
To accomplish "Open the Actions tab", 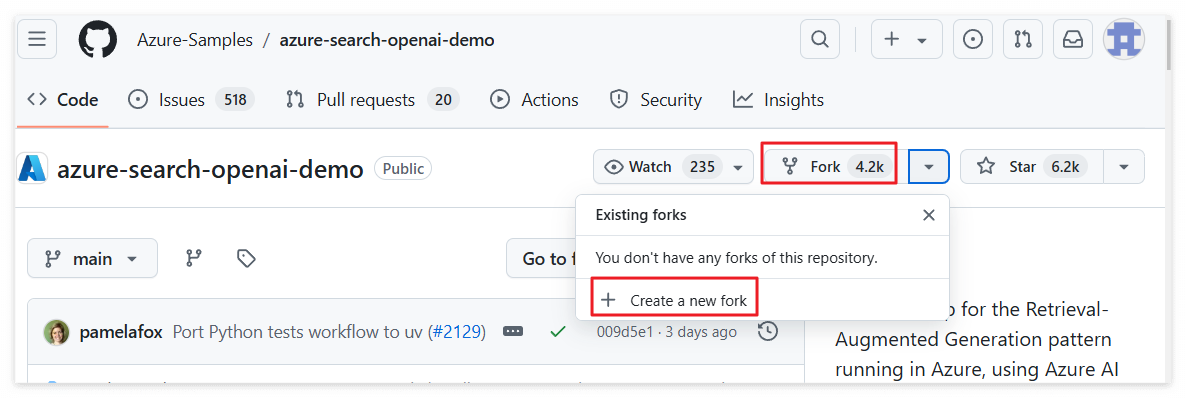I will pyautogui.click(x=534, y=100).
